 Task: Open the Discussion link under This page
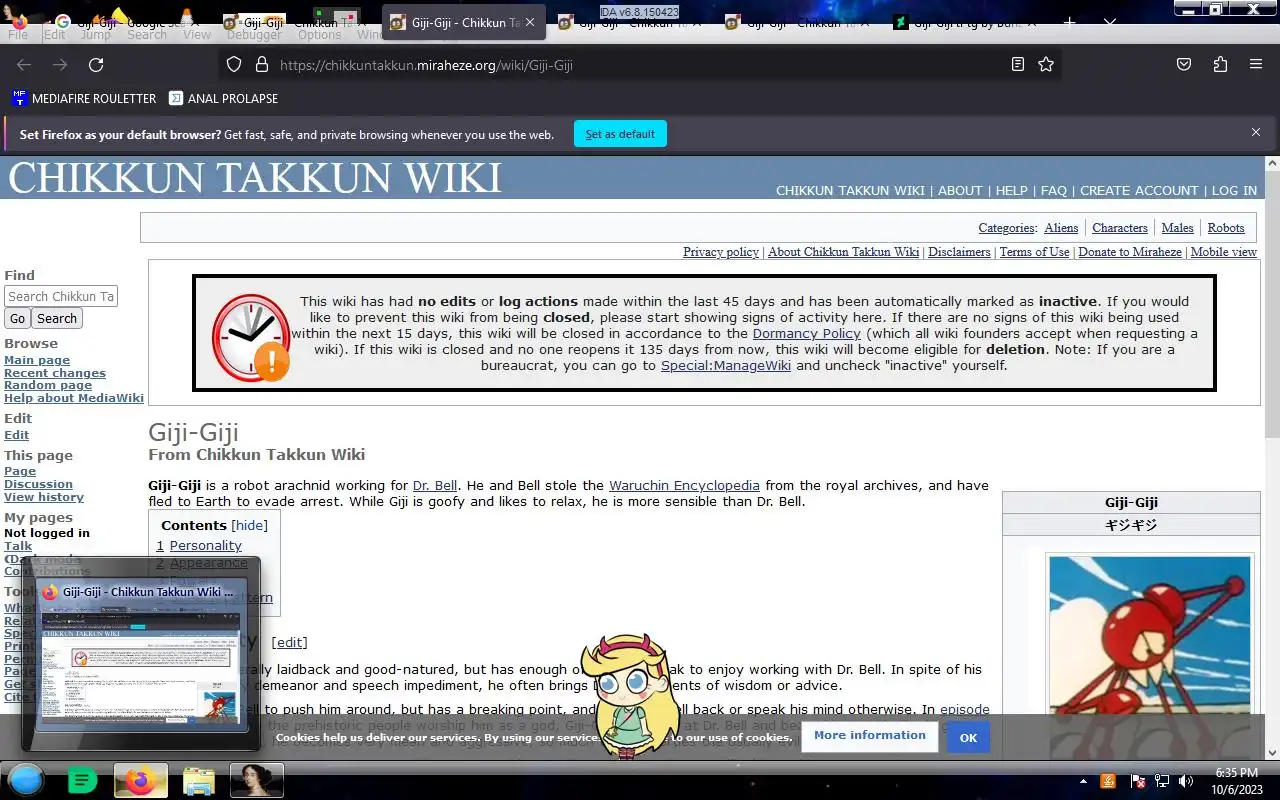tap(38, 484)
